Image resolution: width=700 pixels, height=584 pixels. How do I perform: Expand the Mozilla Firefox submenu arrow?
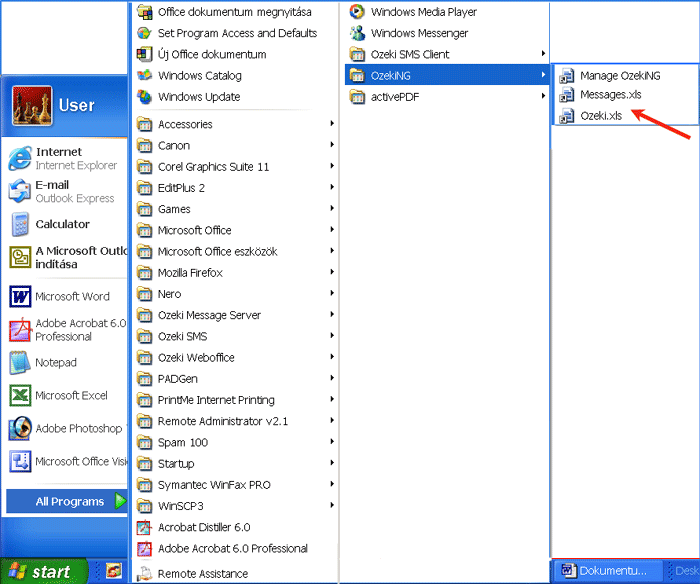332,272
